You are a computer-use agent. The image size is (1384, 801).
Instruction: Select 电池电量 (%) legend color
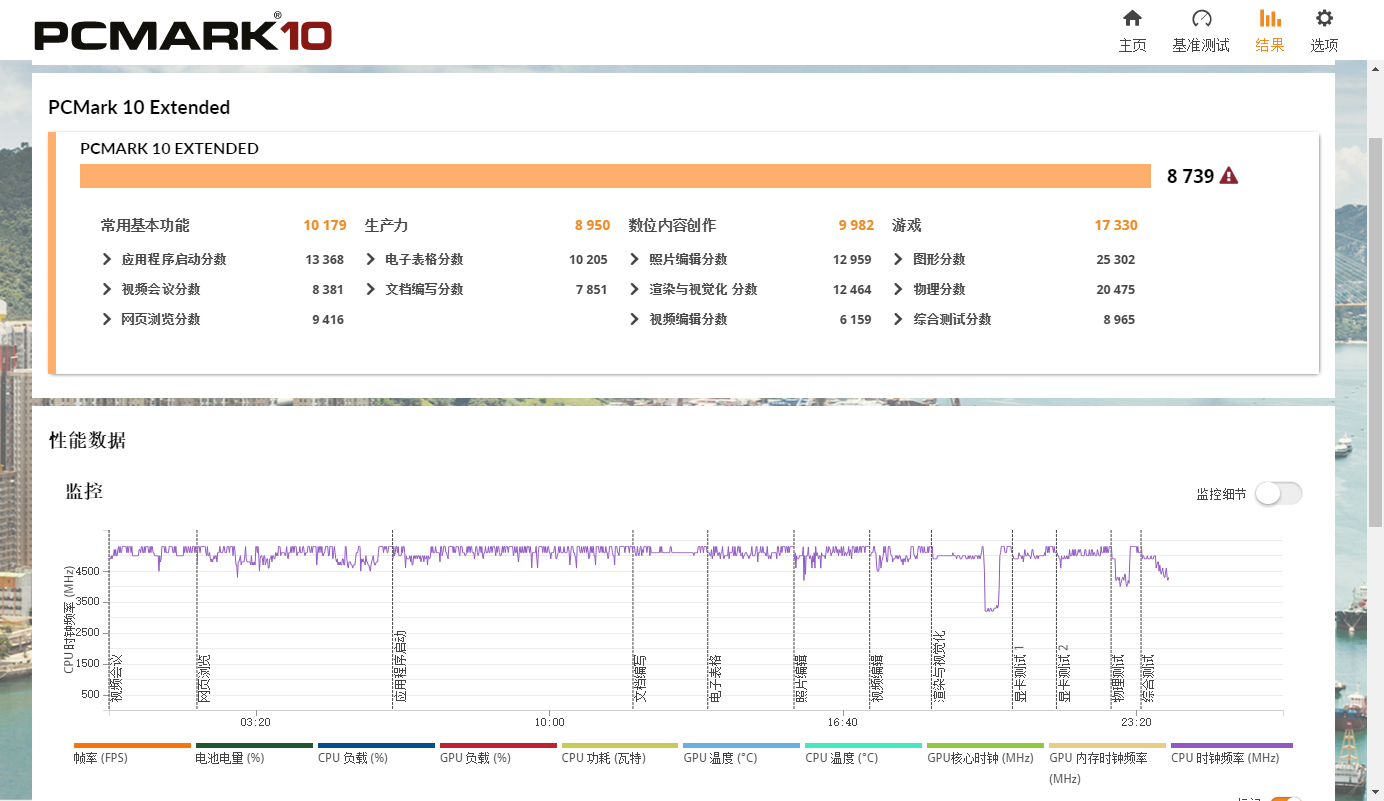(254, 745)
